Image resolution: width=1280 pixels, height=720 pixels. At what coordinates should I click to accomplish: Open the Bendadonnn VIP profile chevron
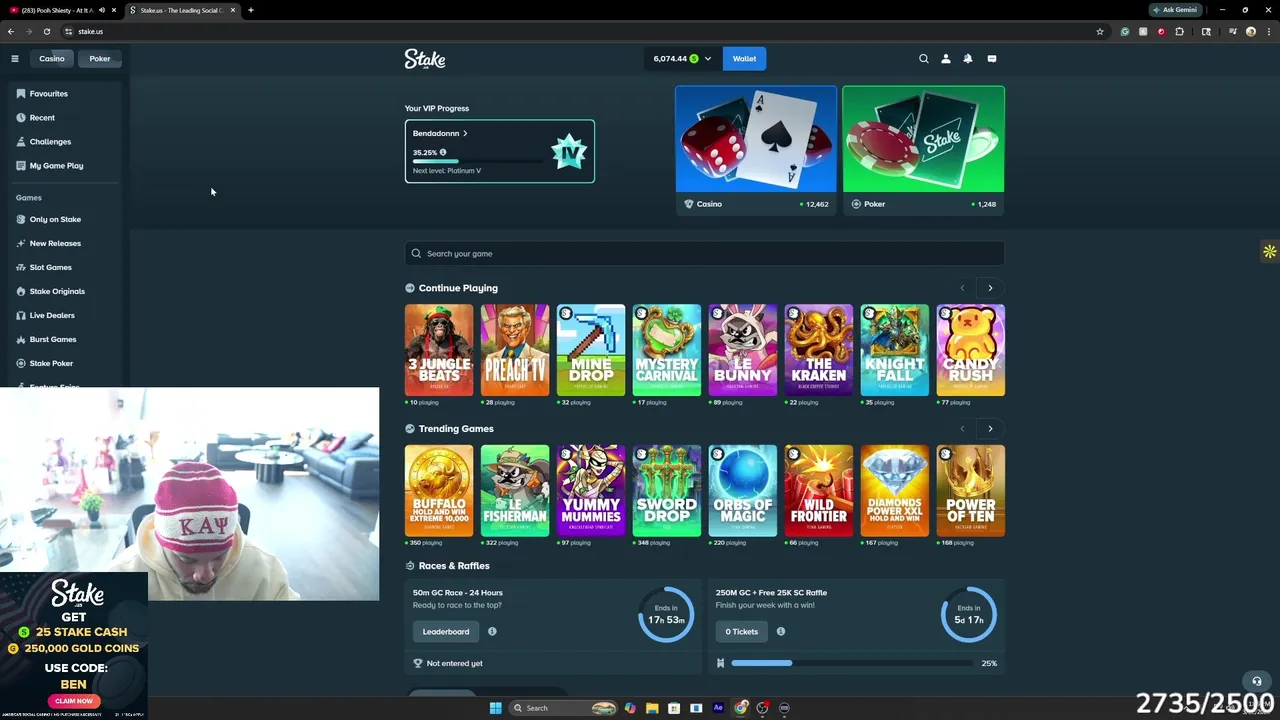[465, 134]
